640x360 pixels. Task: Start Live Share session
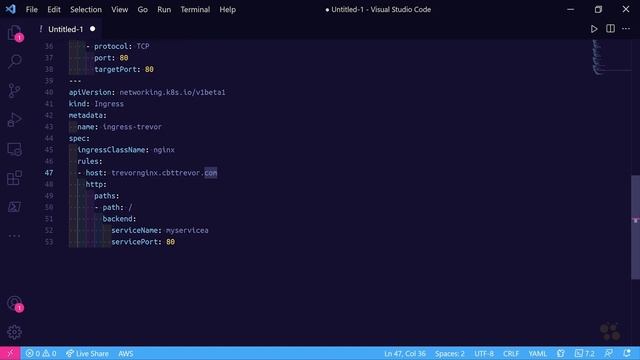(x=87, y=353)
